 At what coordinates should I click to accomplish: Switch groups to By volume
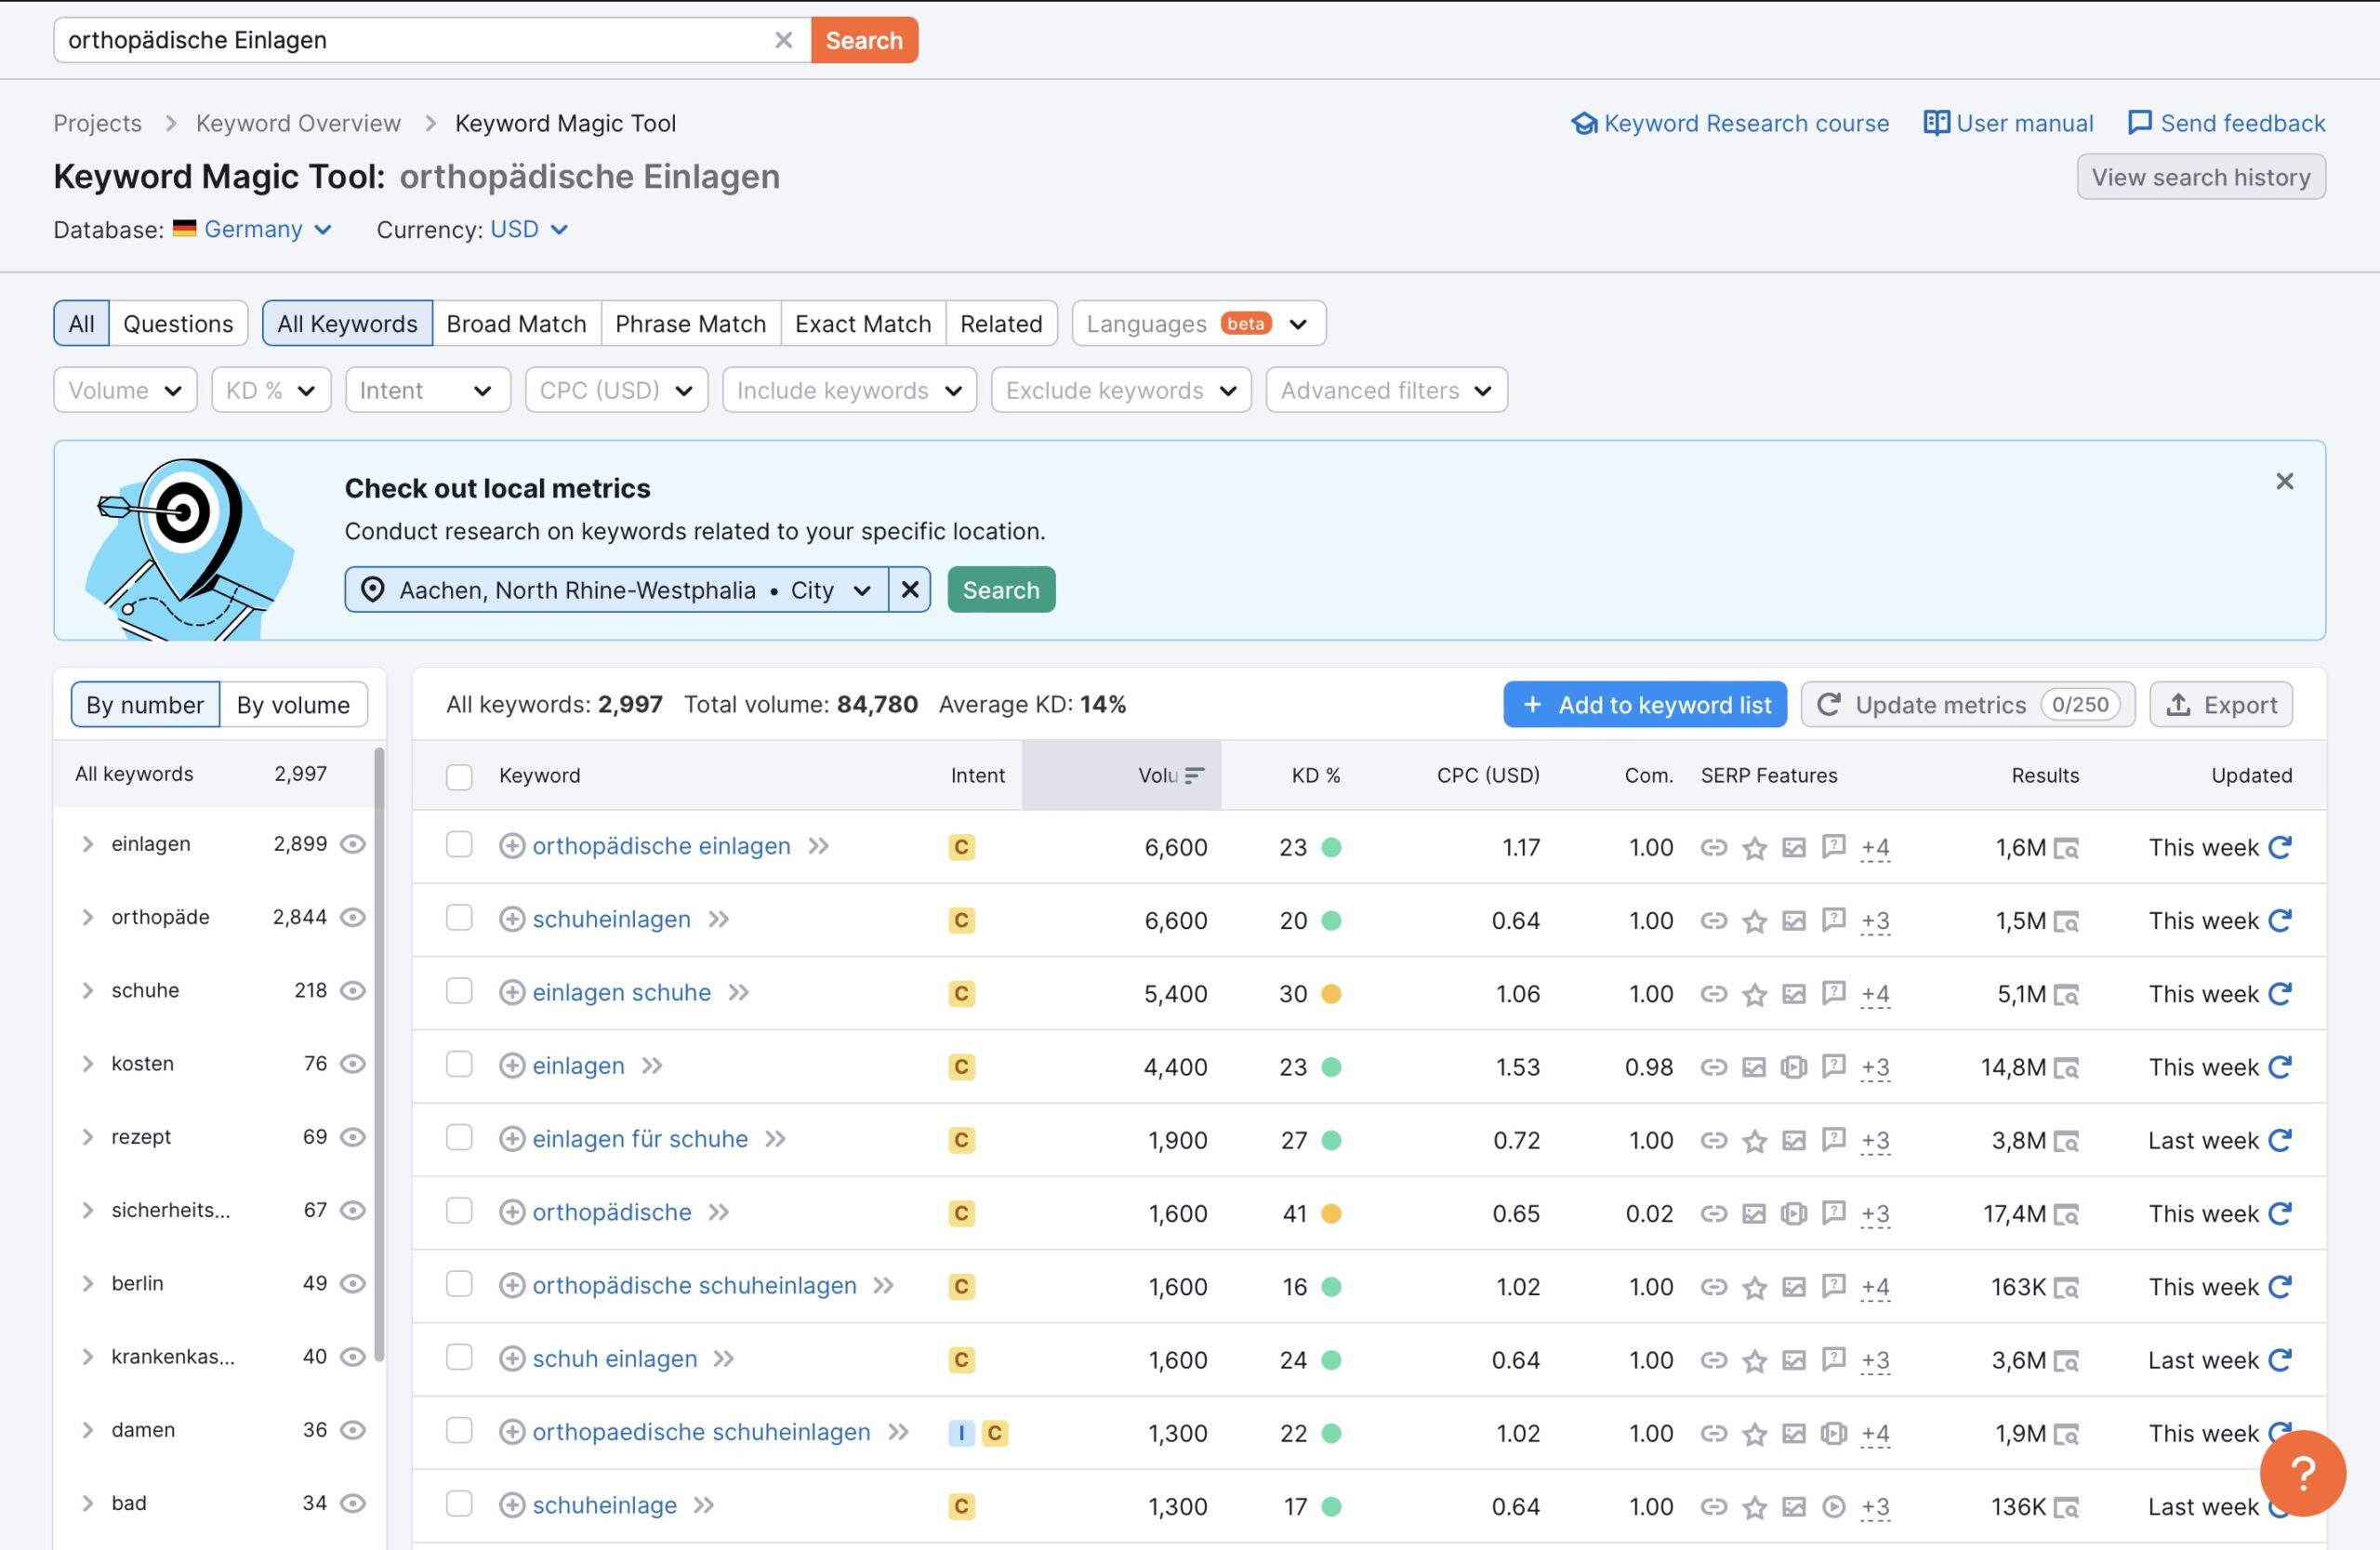[293, 705]
